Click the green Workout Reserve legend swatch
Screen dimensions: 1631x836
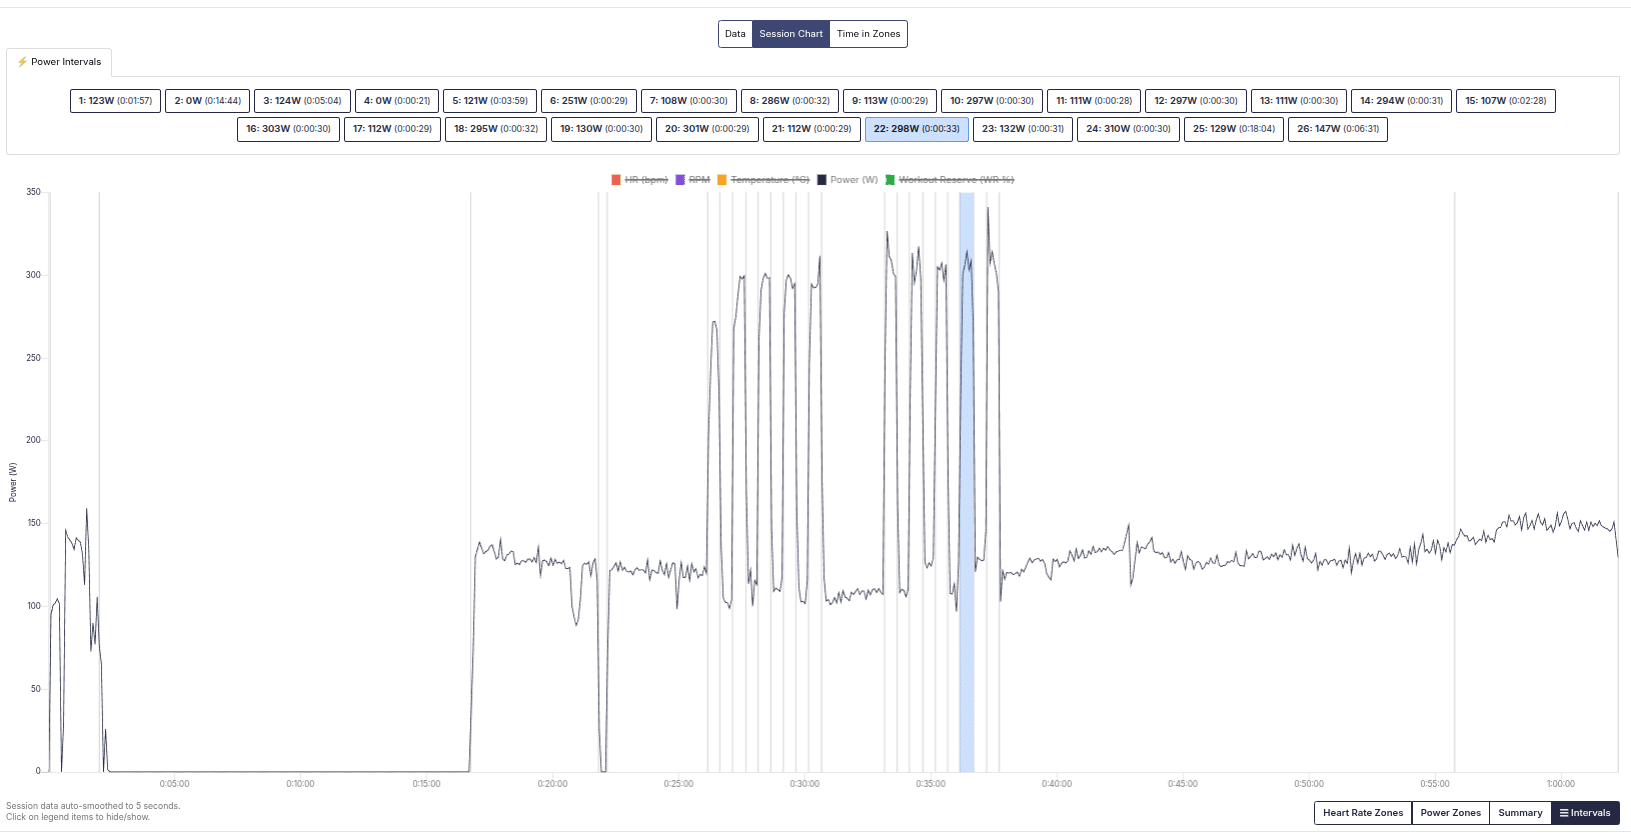pyautogui.click(x=890, y=180)
